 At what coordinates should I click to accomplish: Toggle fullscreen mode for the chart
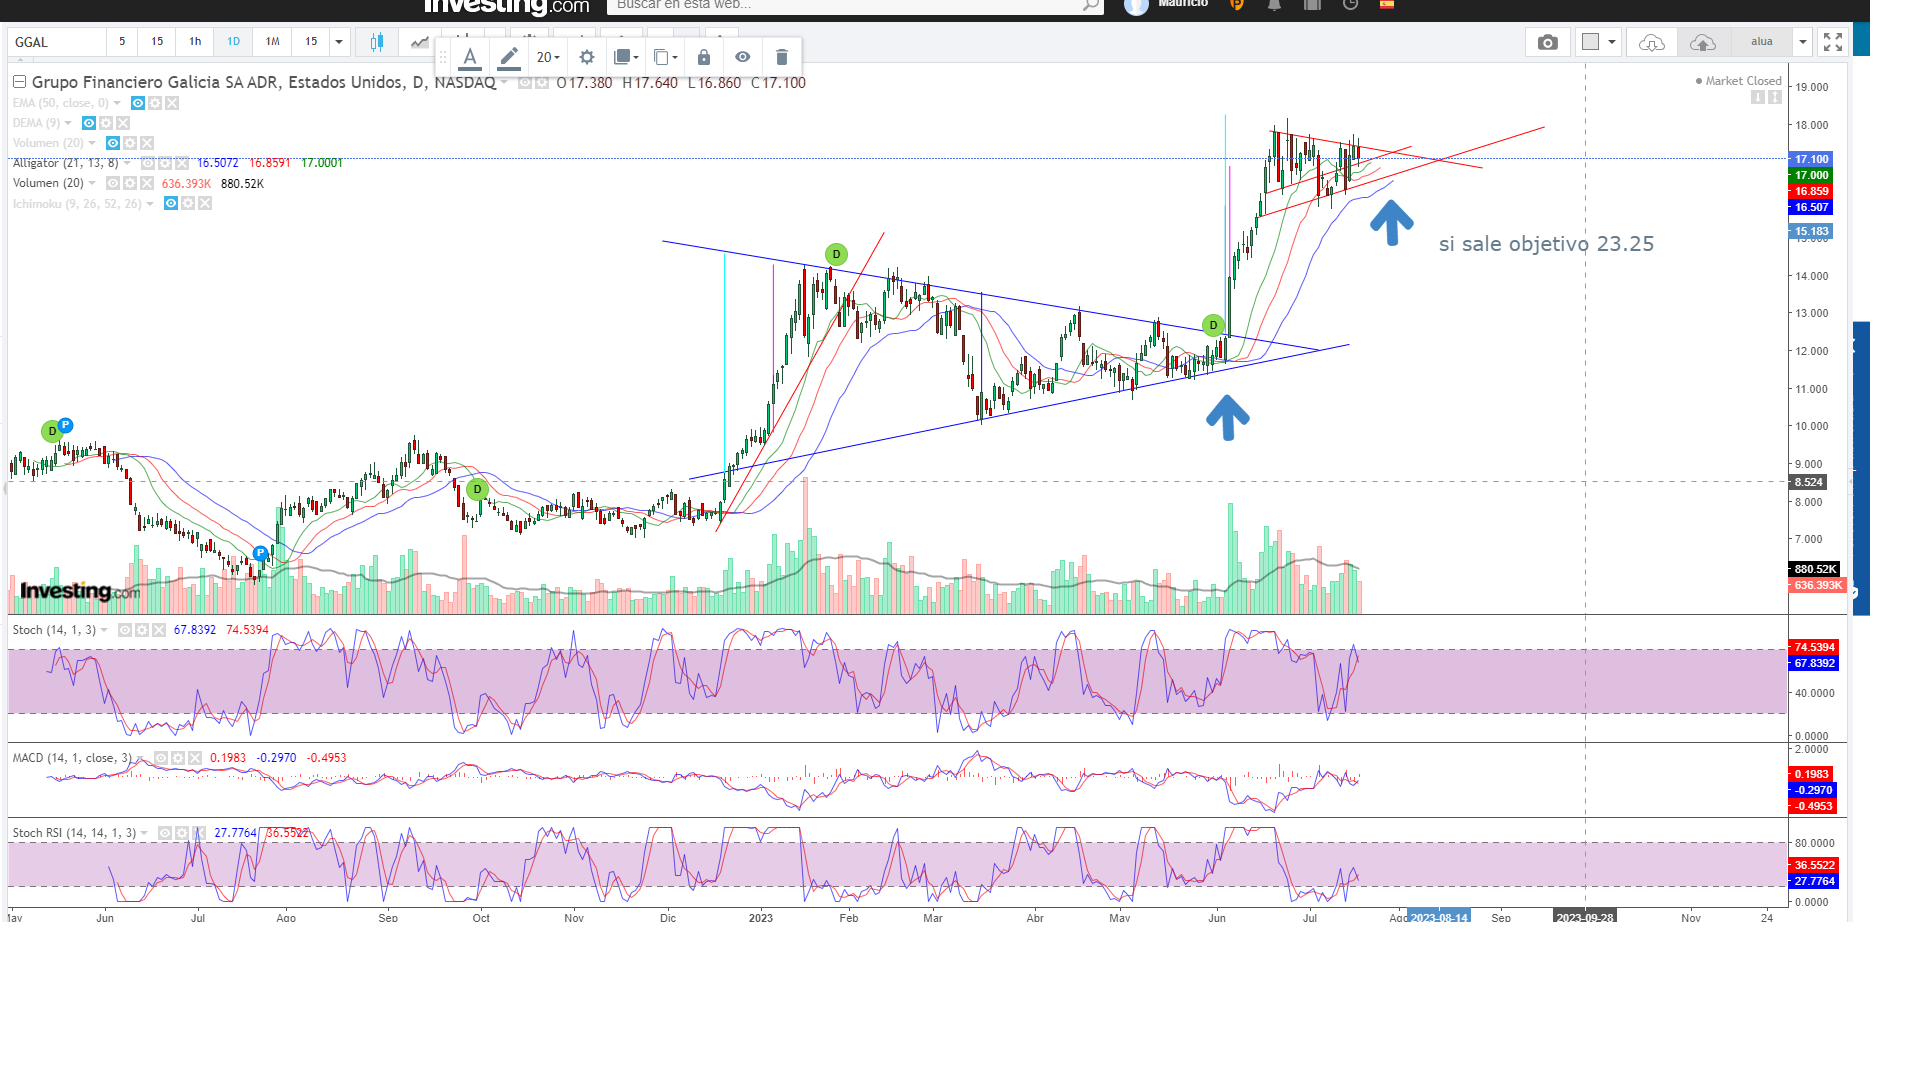pyautogui.click(x=1833, y=42)
